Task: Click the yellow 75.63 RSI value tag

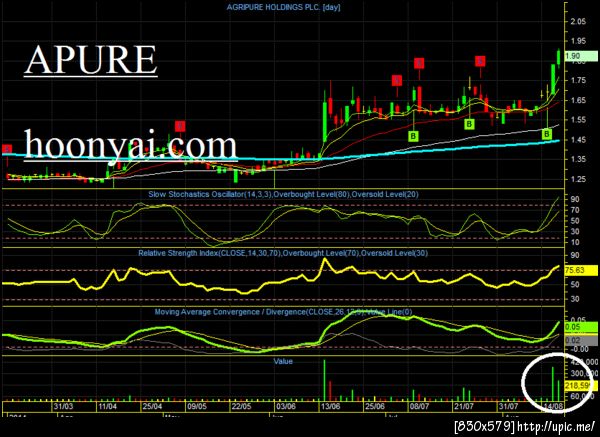Action: [581, 270]
